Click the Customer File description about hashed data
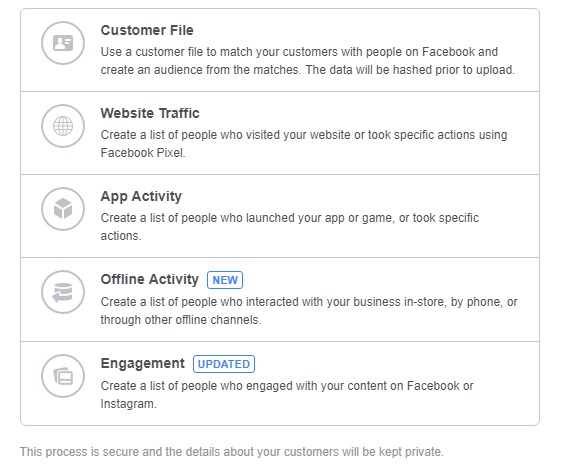Screen dimensions: 564x467 [308, 61]
